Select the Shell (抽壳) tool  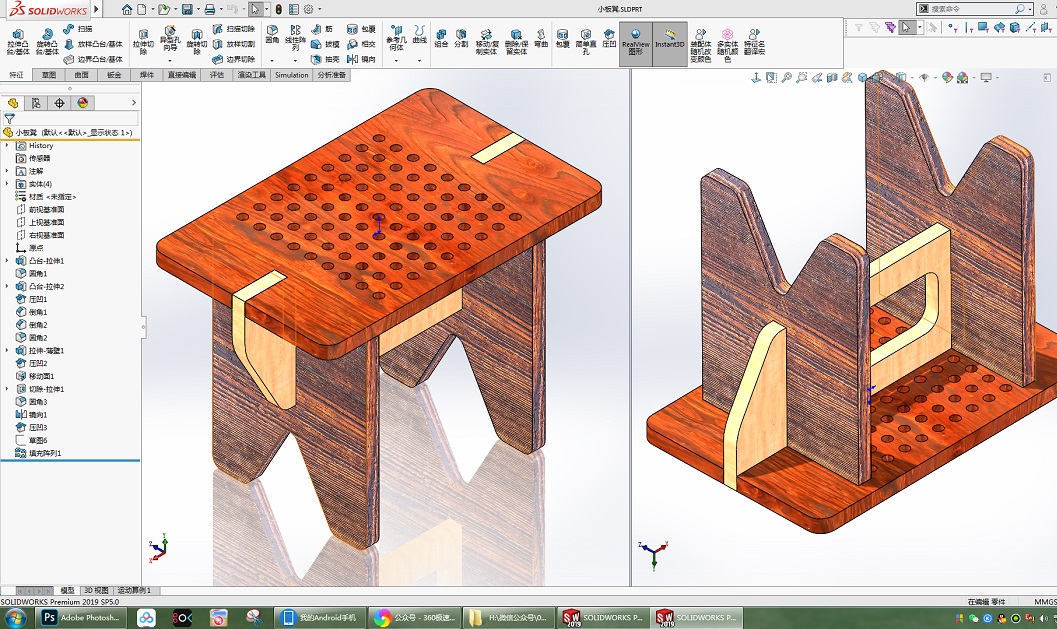click(325, 59)
